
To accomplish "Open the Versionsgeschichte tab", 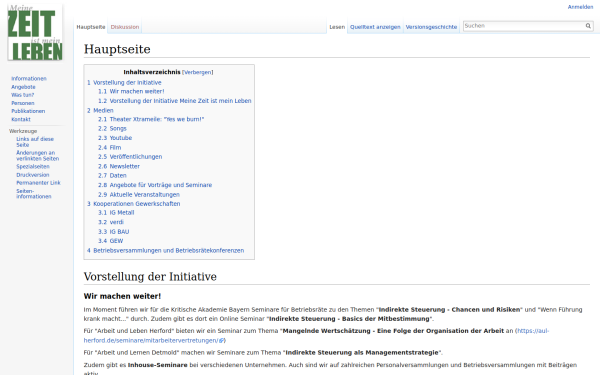I will click(x=431, y=27).
